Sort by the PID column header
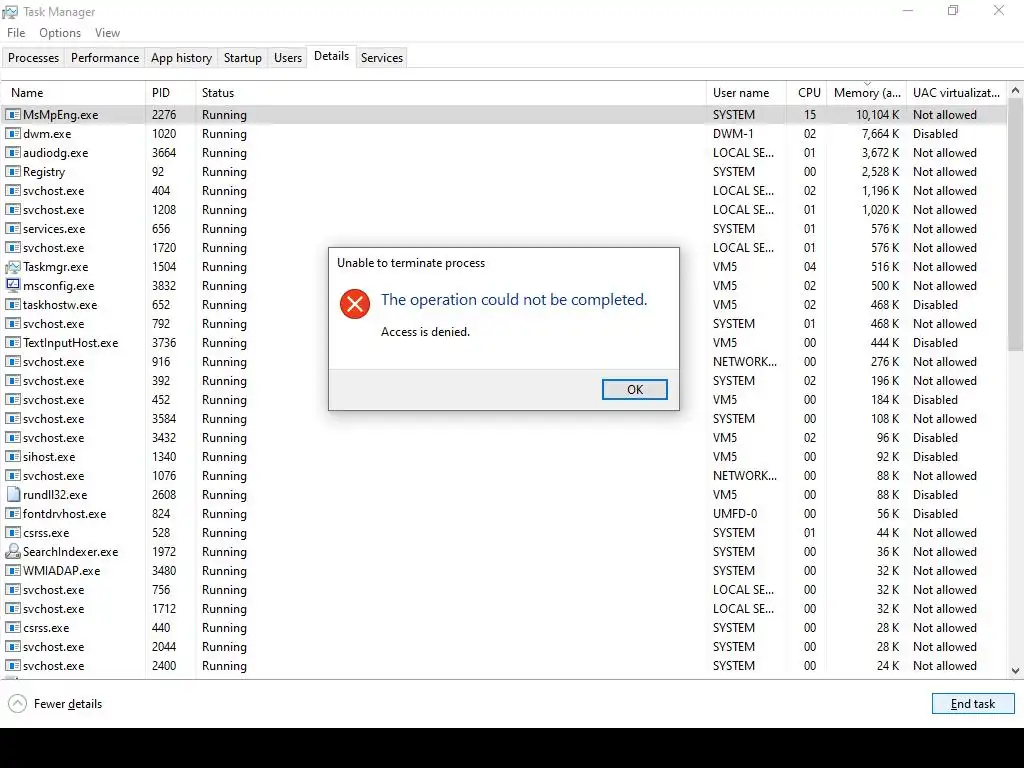The image size is (1024, 768). 170,93
